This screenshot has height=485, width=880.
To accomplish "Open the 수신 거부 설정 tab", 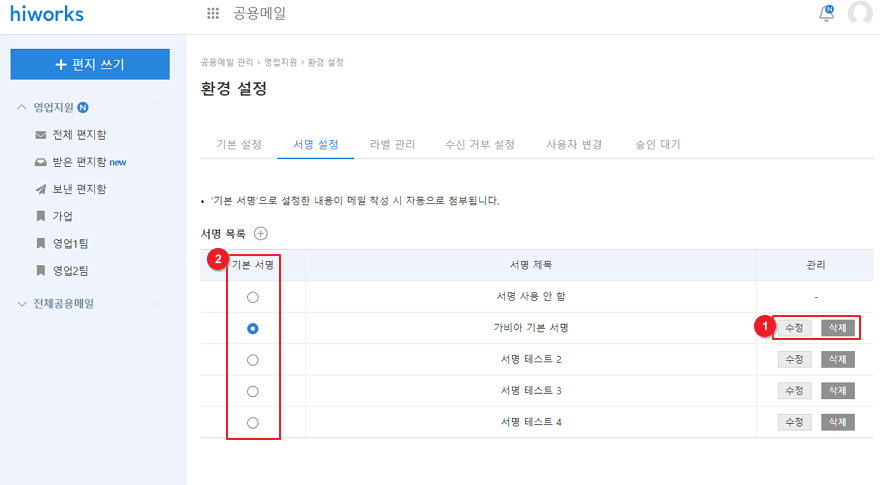I will point(479,145).
